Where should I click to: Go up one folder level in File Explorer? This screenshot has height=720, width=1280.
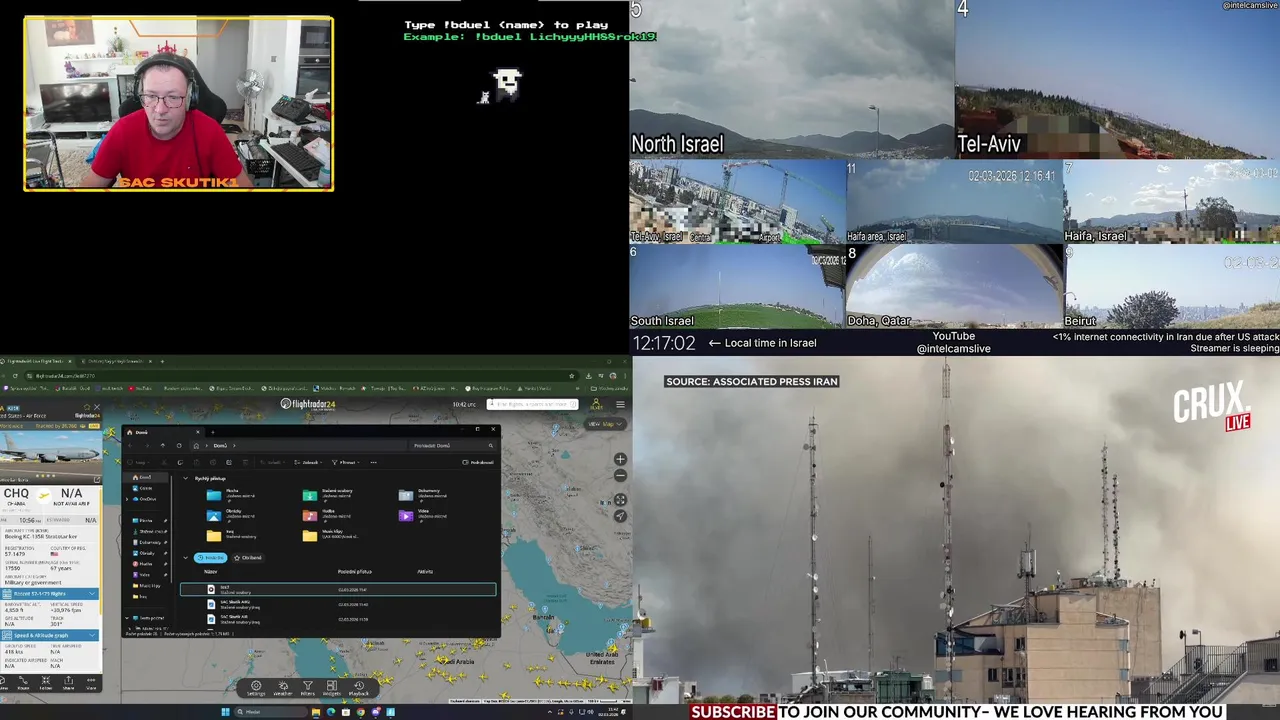tap(163, 446)
